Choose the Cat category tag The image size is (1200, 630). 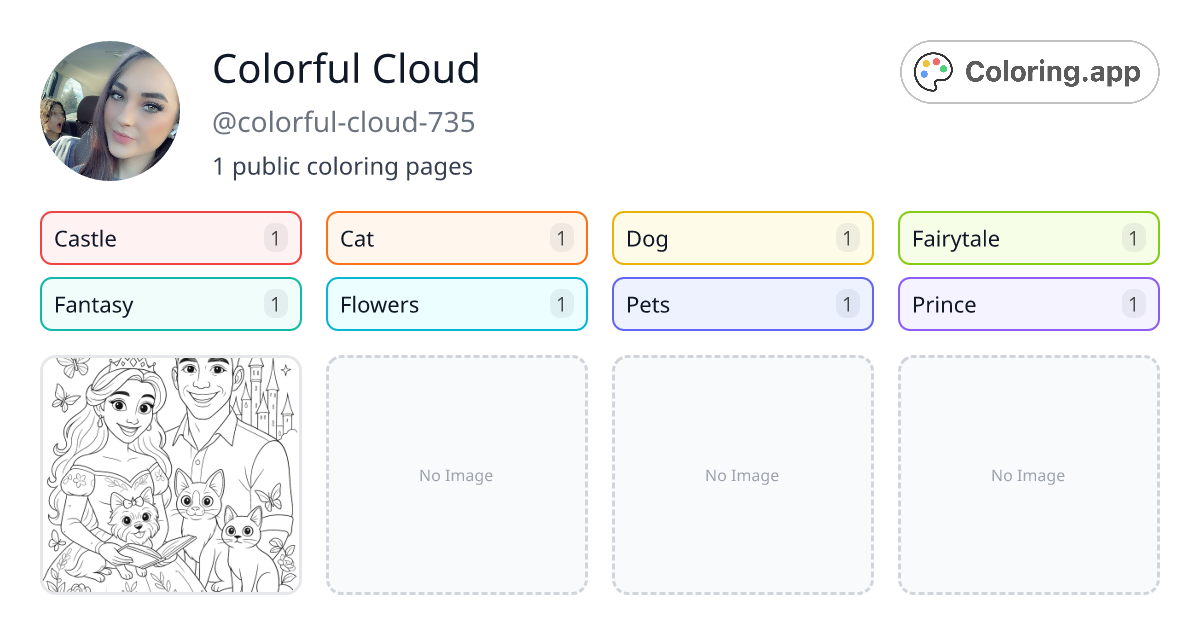(456, 238)
